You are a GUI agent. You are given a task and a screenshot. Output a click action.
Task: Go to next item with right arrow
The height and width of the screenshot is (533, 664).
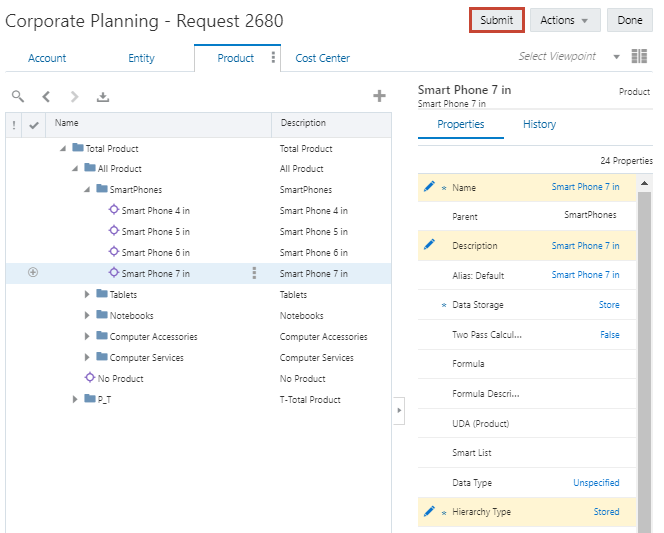(75, 97)
